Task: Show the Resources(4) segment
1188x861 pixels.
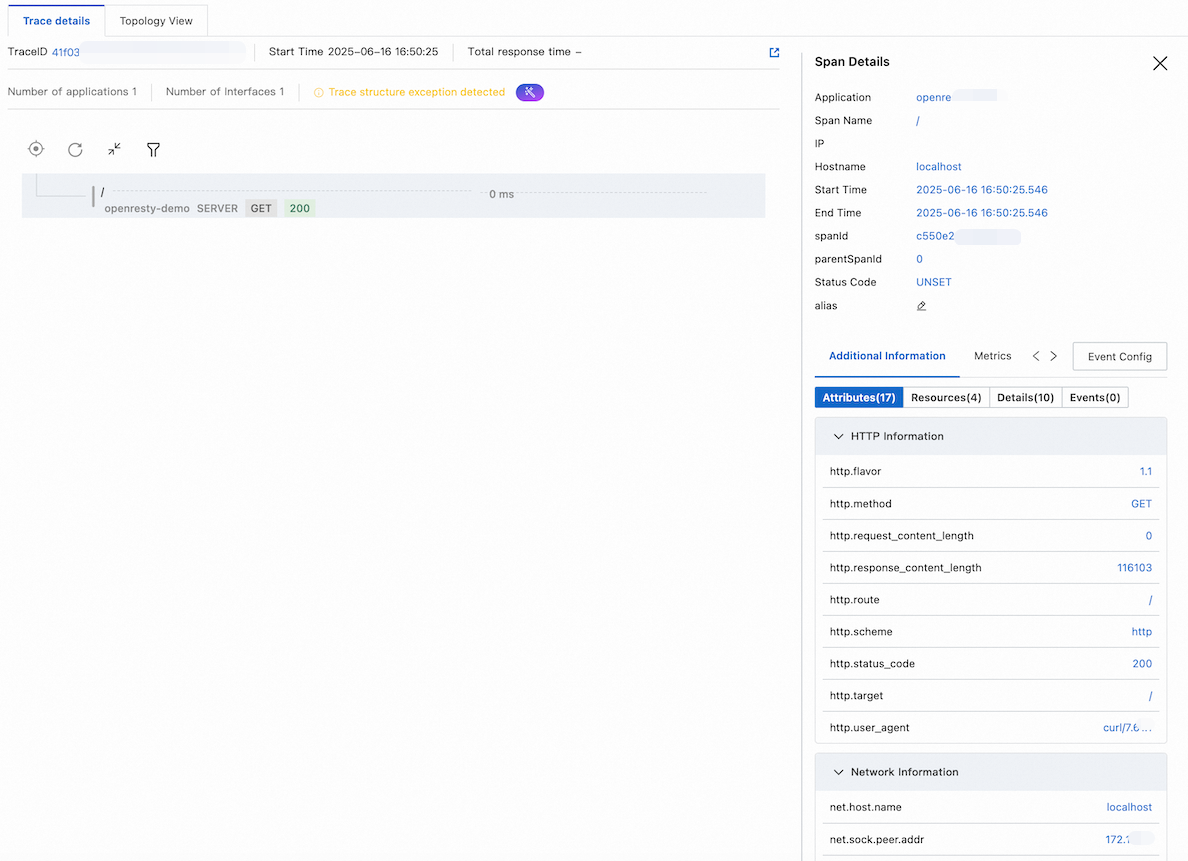Action: click(946, 398)
